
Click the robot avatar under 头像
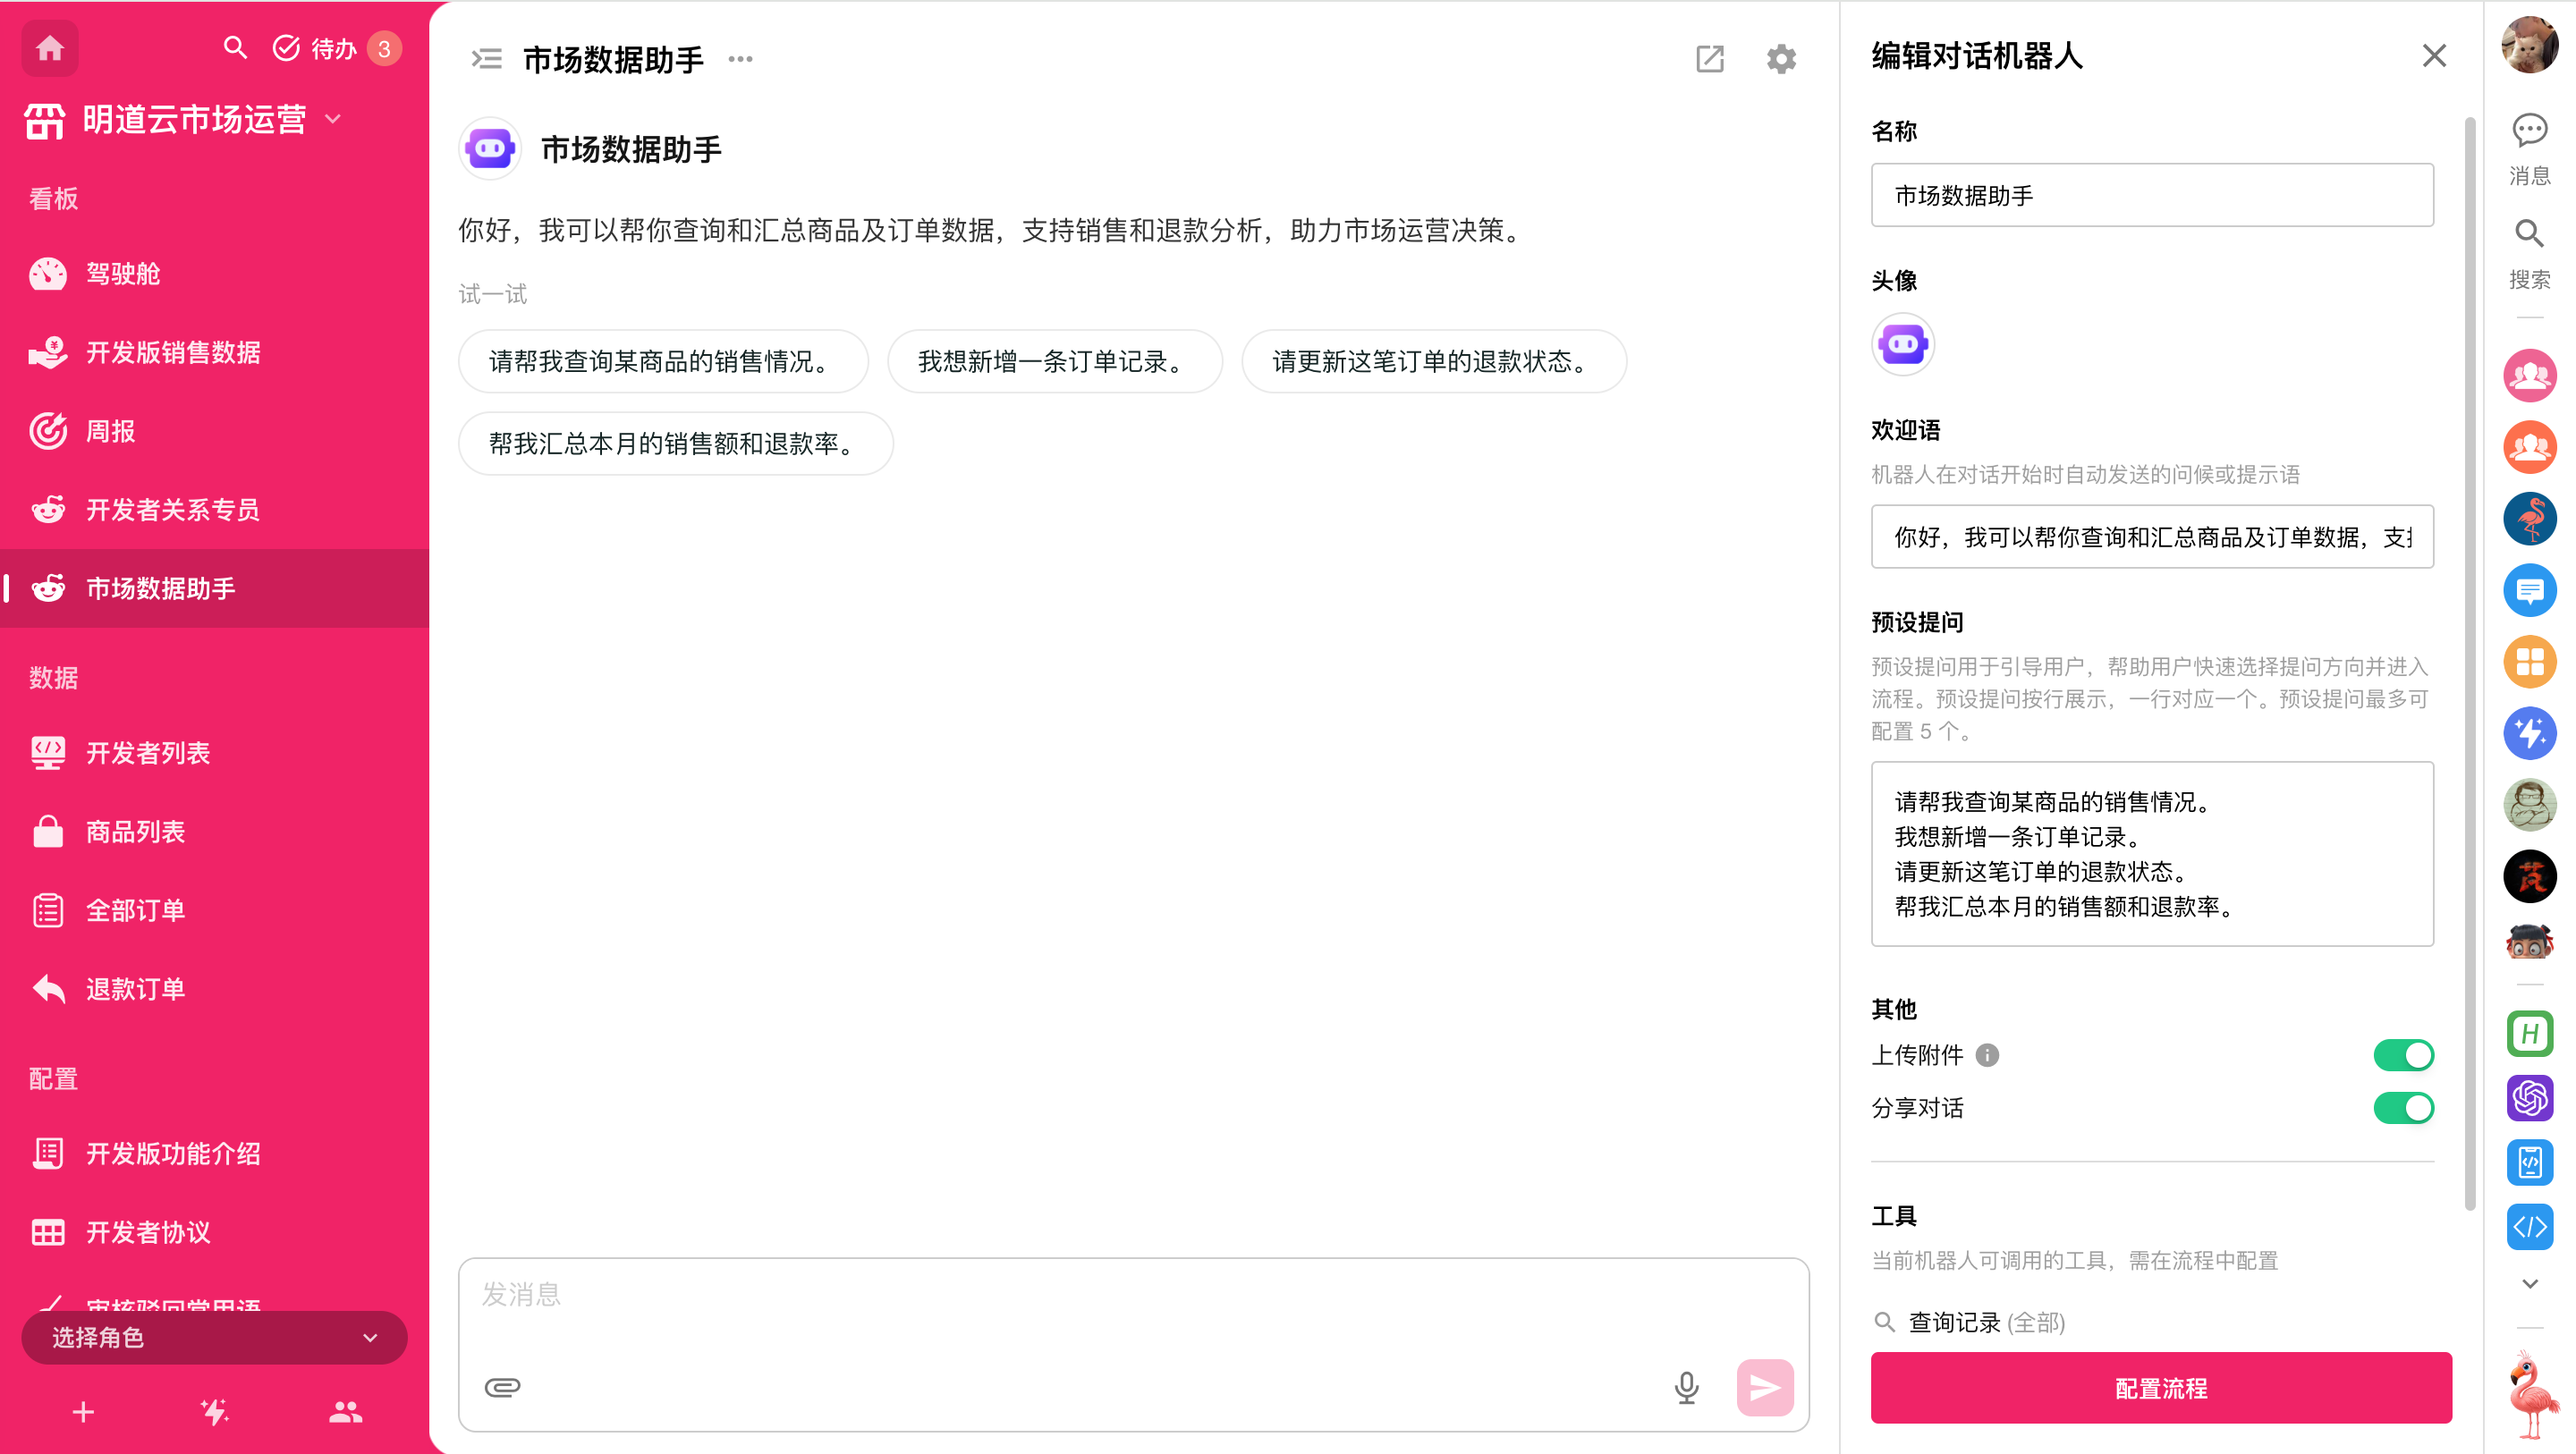(1902, 345)
